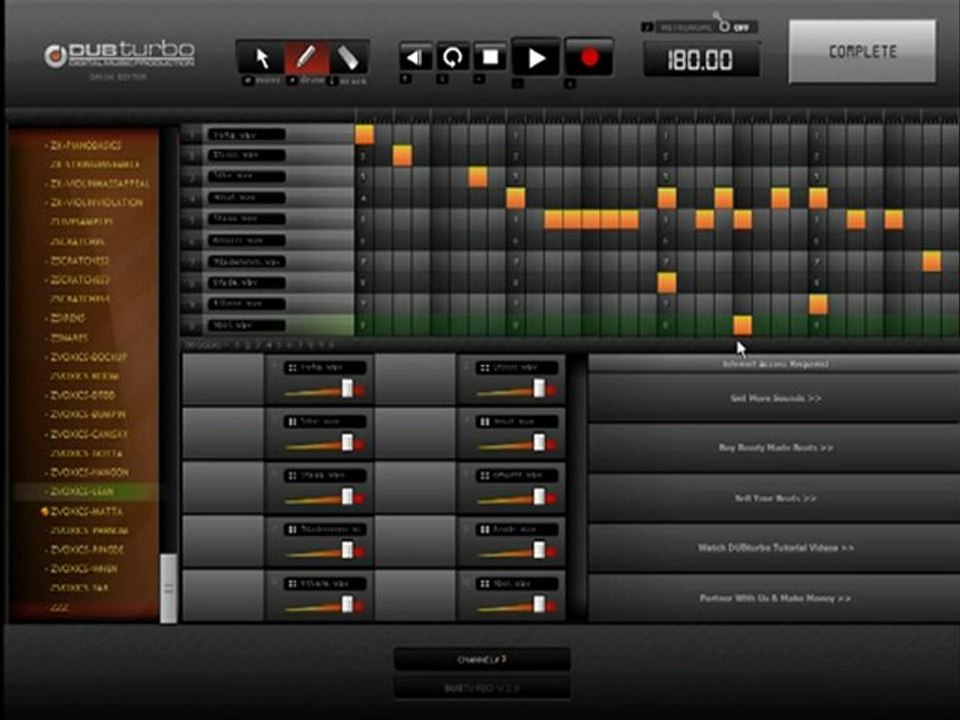
Task: Remove the orange note on green track 10
Action: [x=743, y=325]
